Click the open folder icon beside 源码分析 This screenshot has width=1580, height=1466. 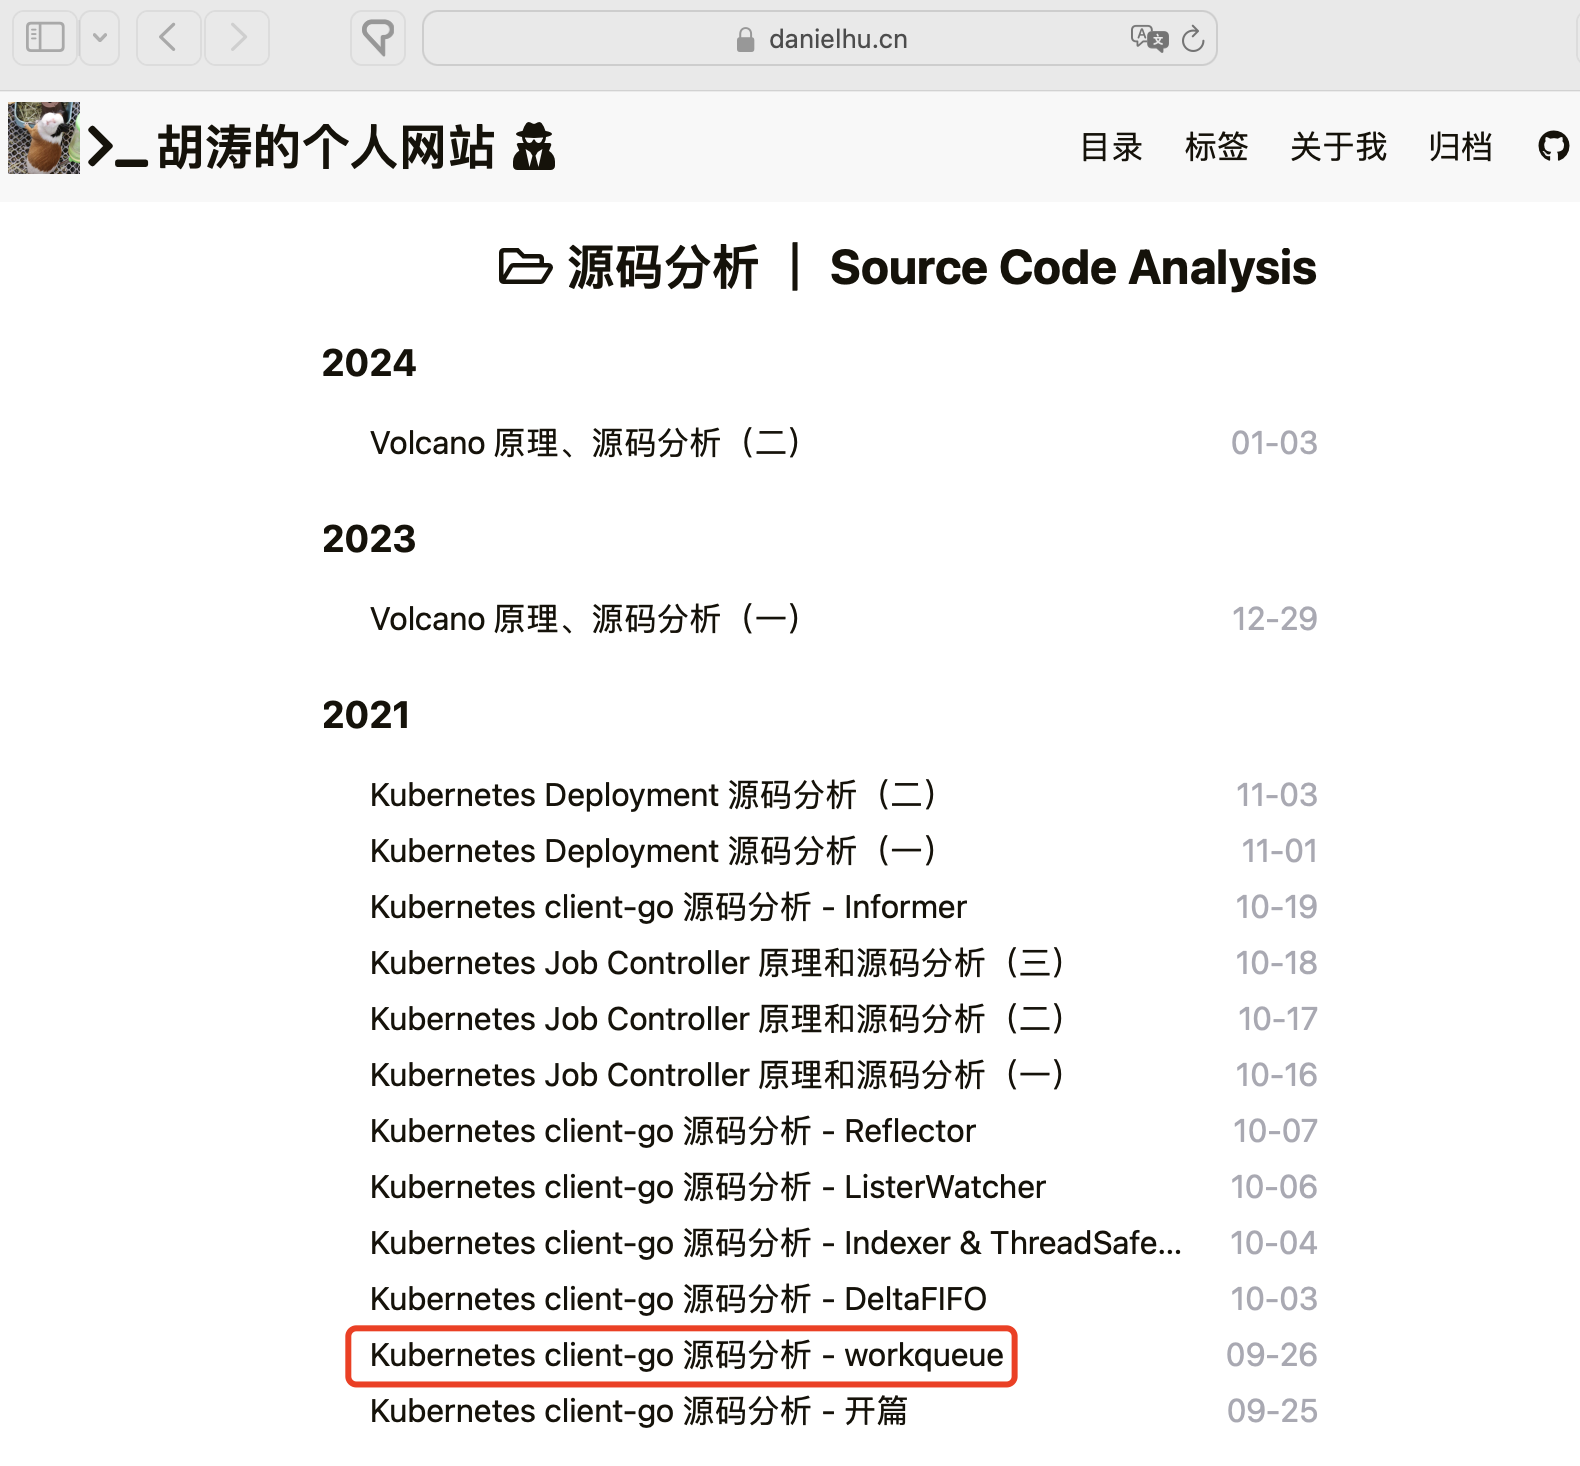click(525, 268)
